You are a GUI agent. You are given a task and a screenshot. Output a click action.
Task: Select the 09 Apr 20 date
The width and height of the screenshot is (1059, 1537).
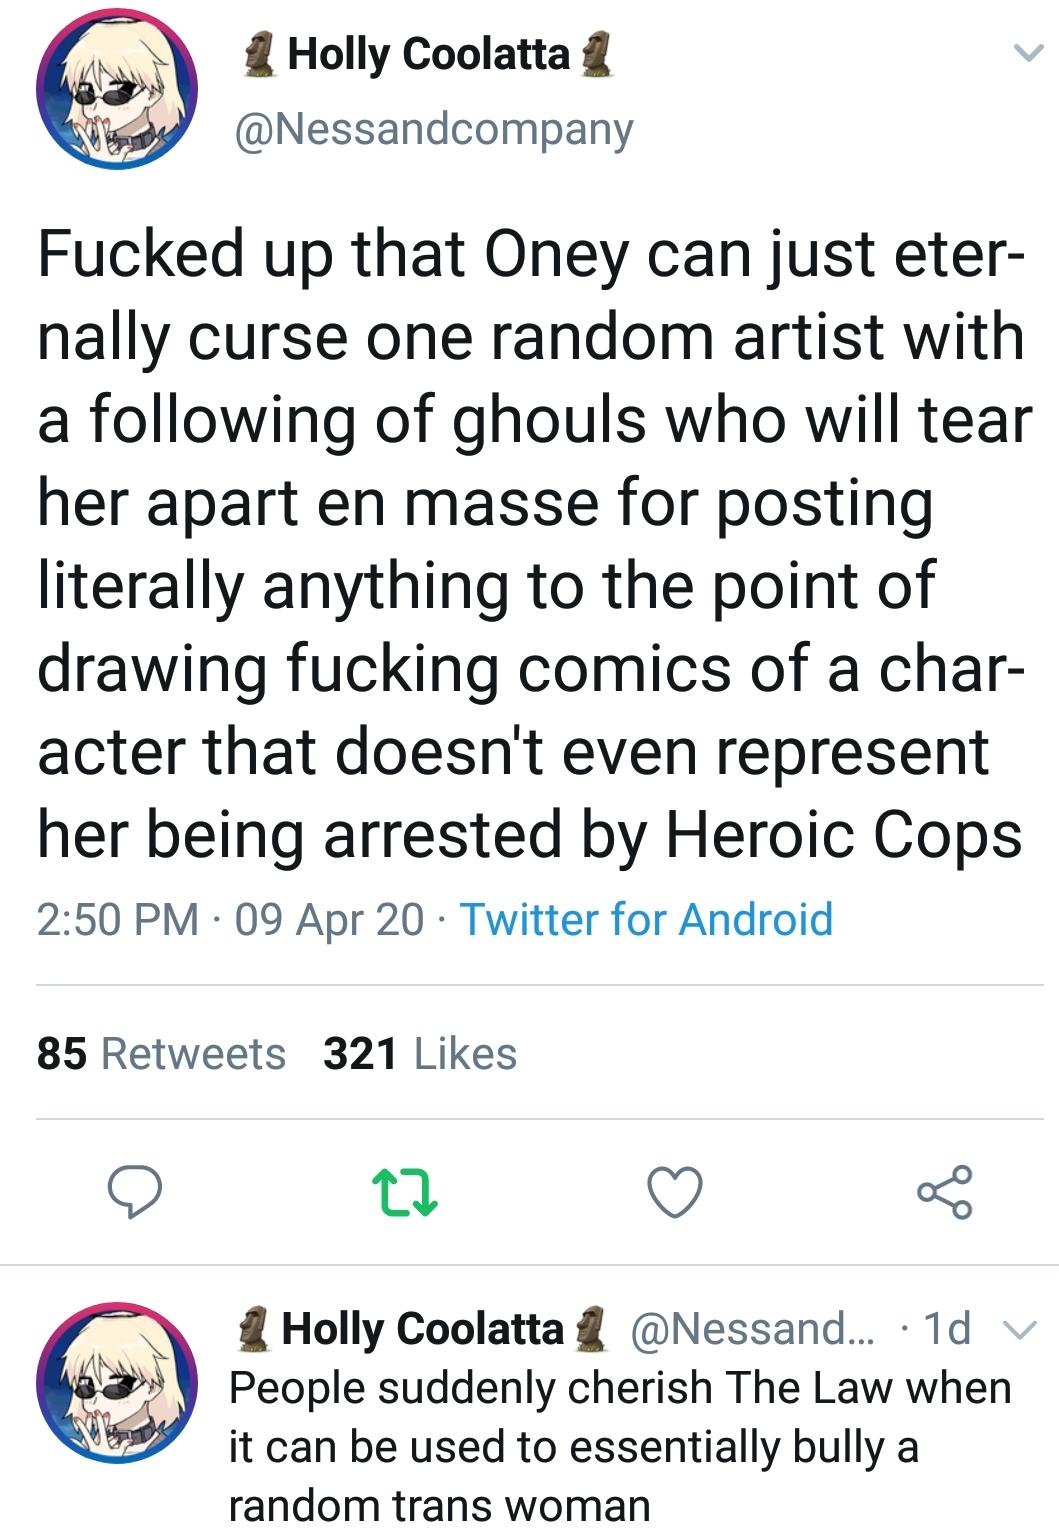[x=329, y=919]
